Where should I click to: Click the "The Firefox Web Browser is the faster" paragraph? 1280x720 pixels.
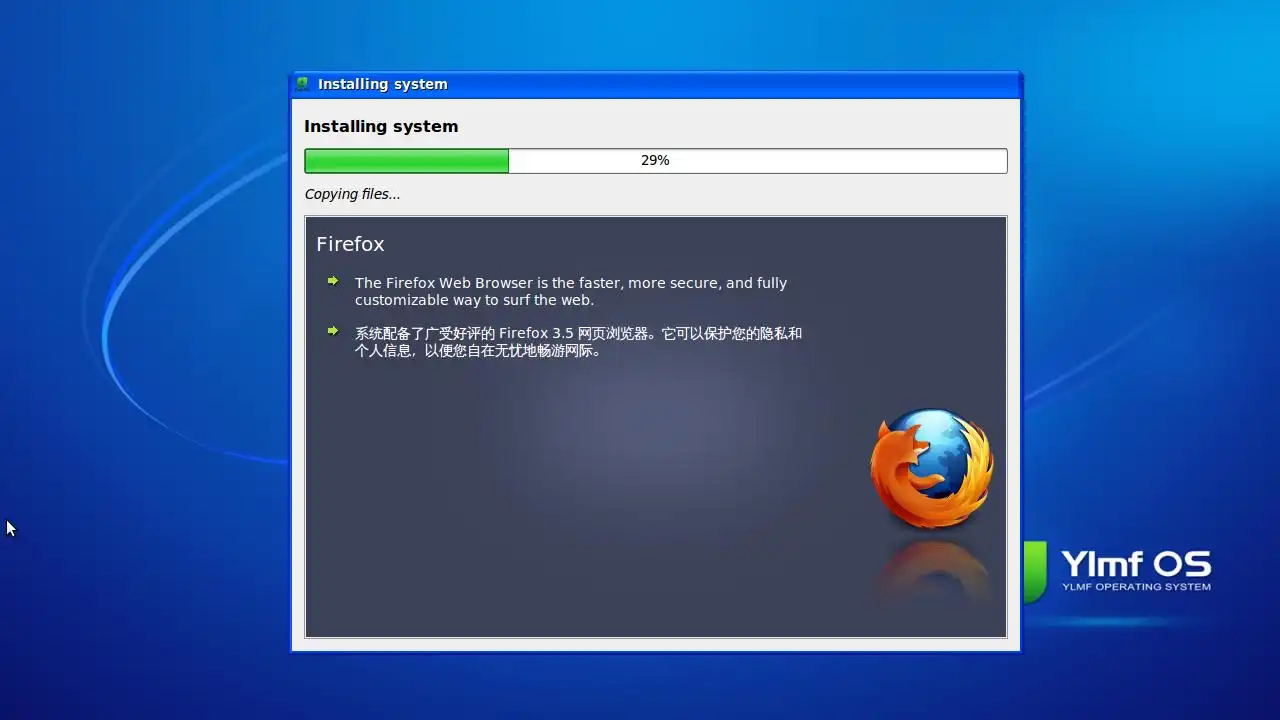571,291
